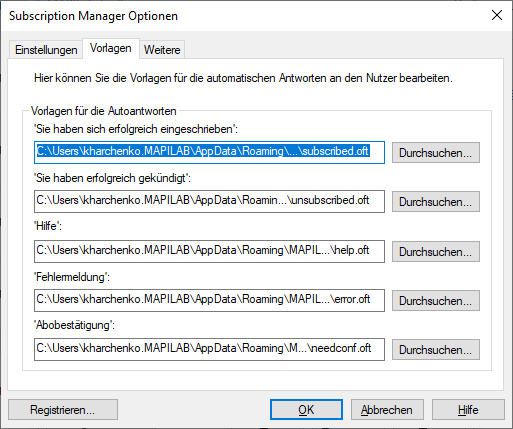Browse for the 'erfolgreich eingeschrieben' template

436,153
